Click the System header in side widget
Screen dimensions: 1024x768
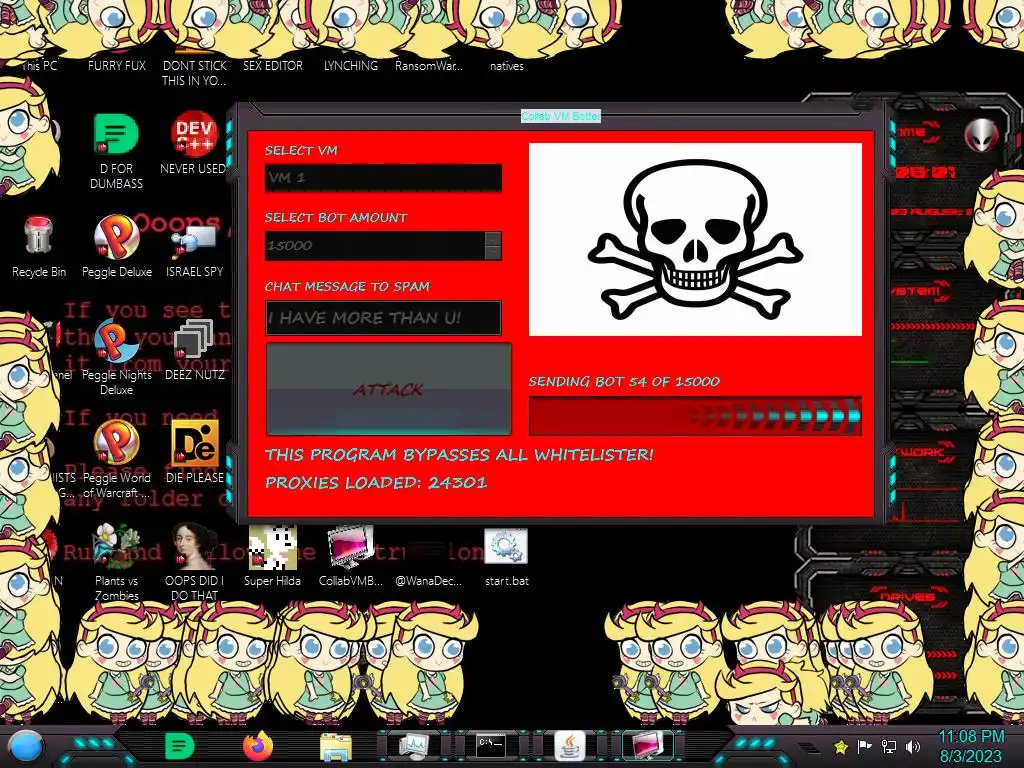[x=921, y=291]
